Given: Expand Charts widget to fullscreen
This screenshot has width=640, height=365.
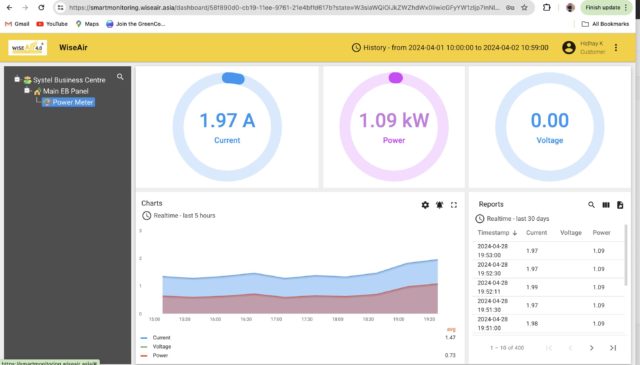Looking at the screenshot, I should click(454, 205).
